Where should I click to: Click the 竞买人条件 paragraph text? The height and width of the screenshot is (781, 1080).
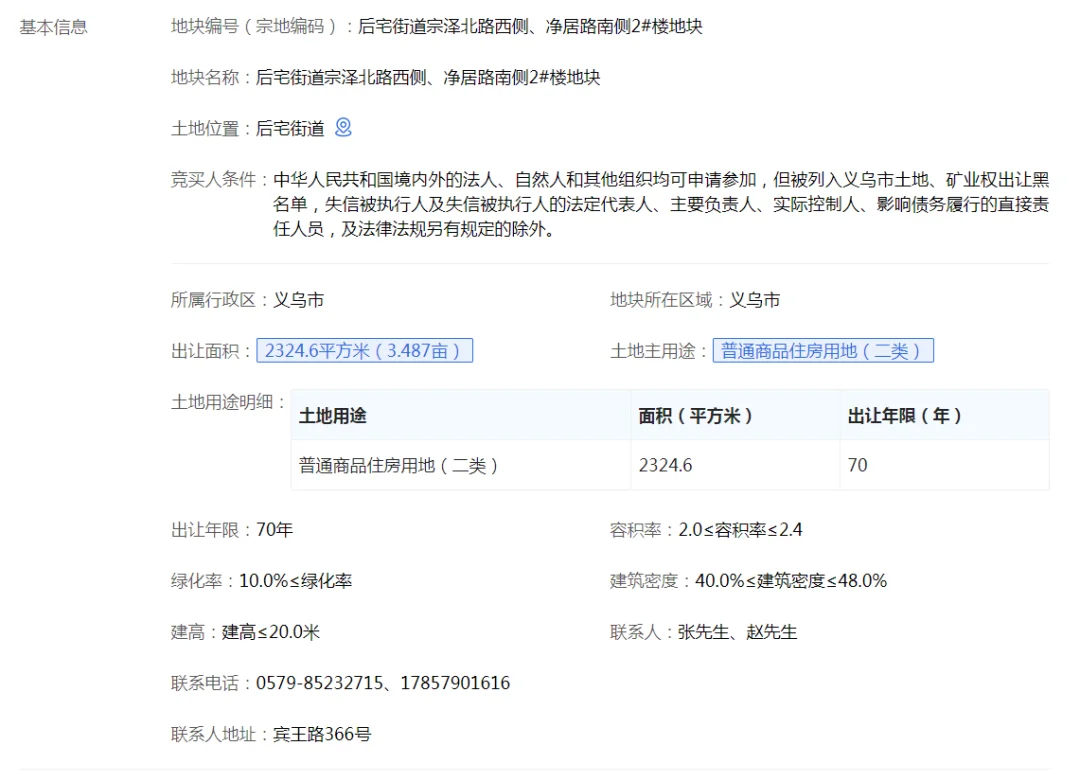pyautogui.click(x=661, y=205)
